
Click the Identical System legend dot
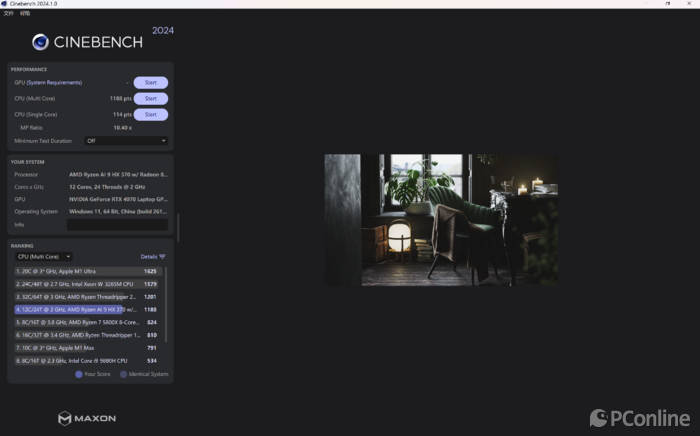coord(124,374)
